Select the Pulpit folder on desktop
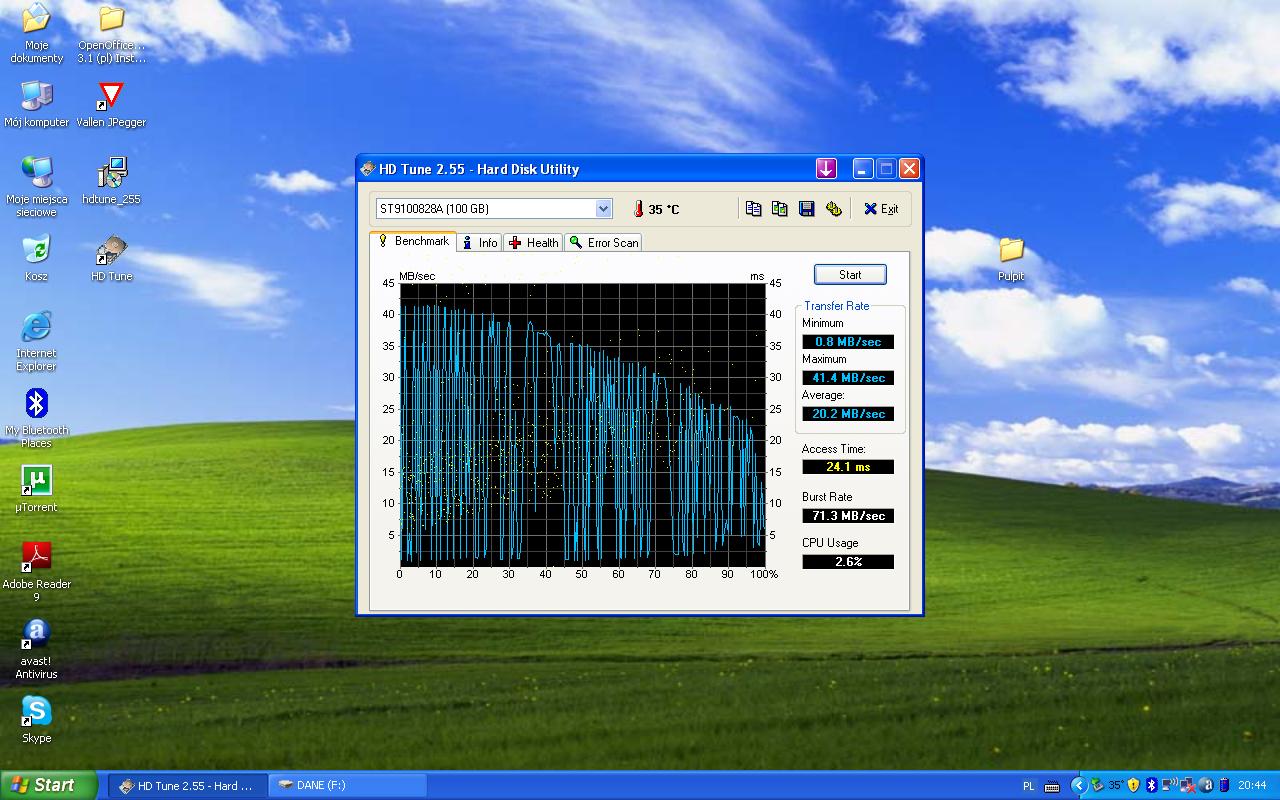The height and width of the screenshot is (800, 1280). click(1011, 258)
